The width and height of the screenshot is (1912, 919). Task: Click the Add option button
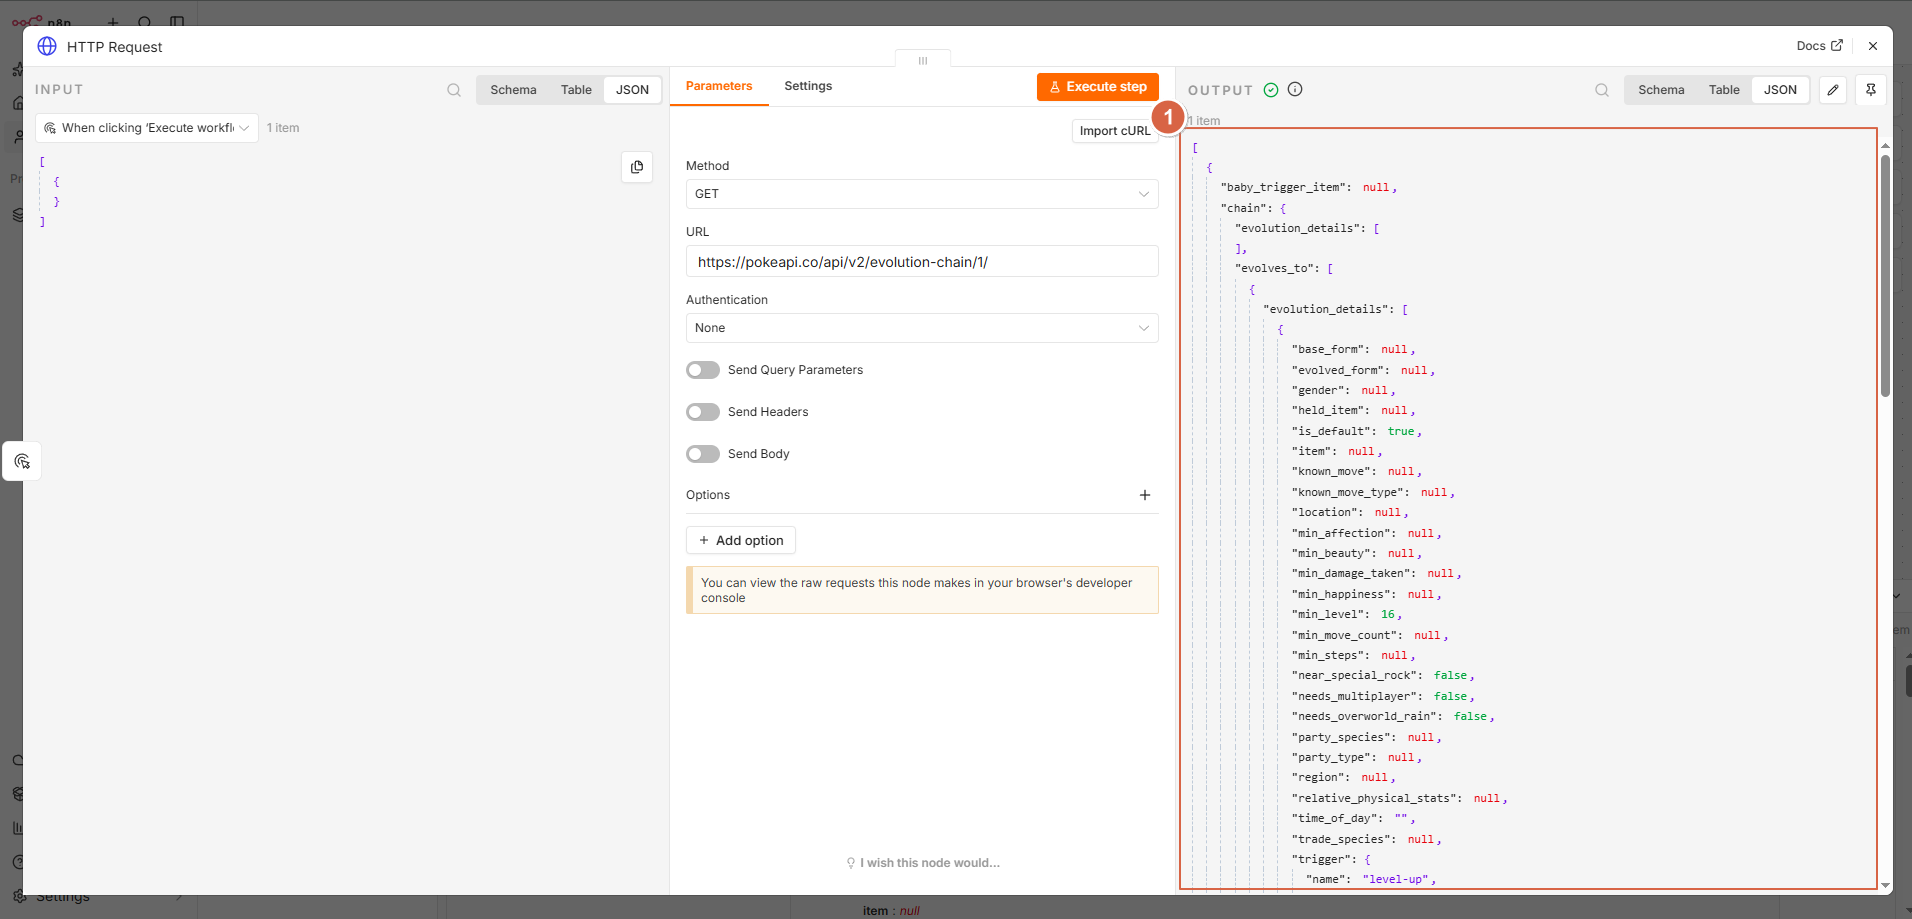point(741,540)
